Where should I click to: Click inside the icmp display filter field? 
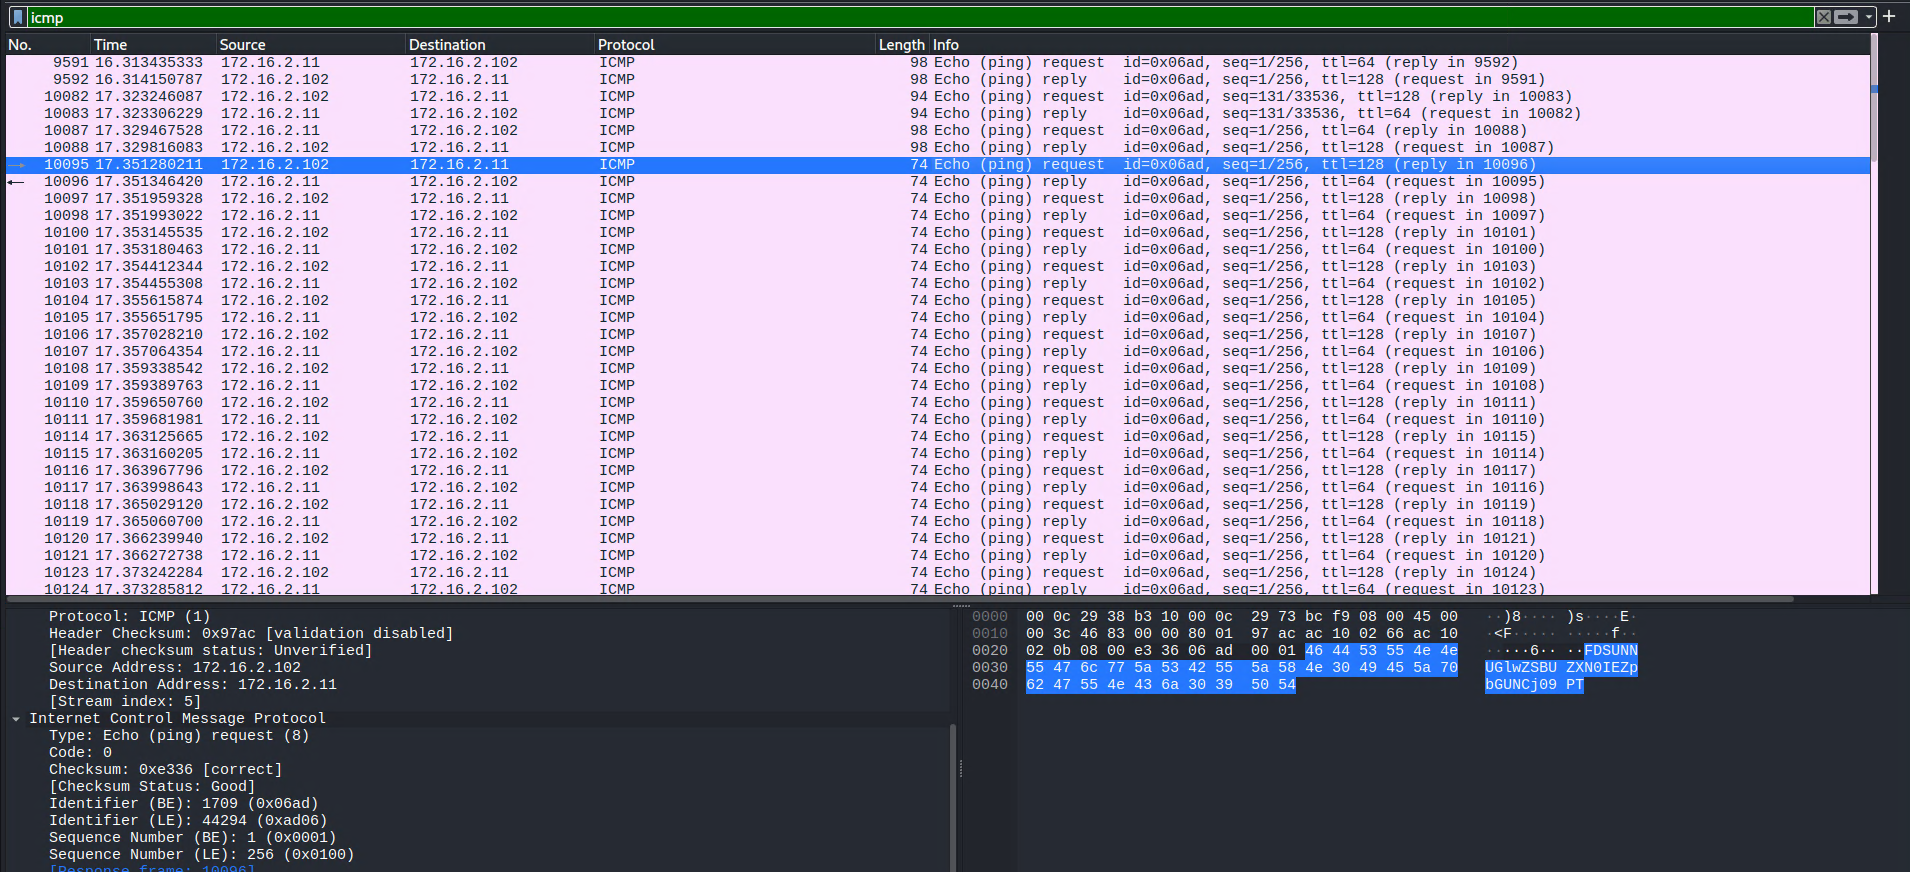[920, 17]
